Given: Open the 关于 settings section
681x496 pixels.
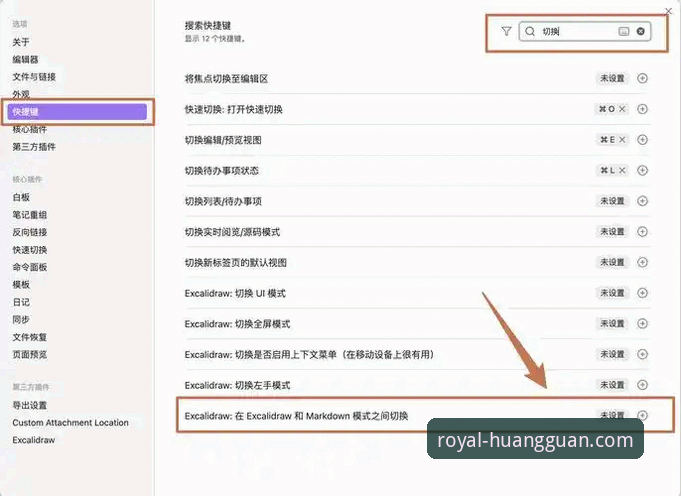Looking at the screenshot, I should (21, 42).
